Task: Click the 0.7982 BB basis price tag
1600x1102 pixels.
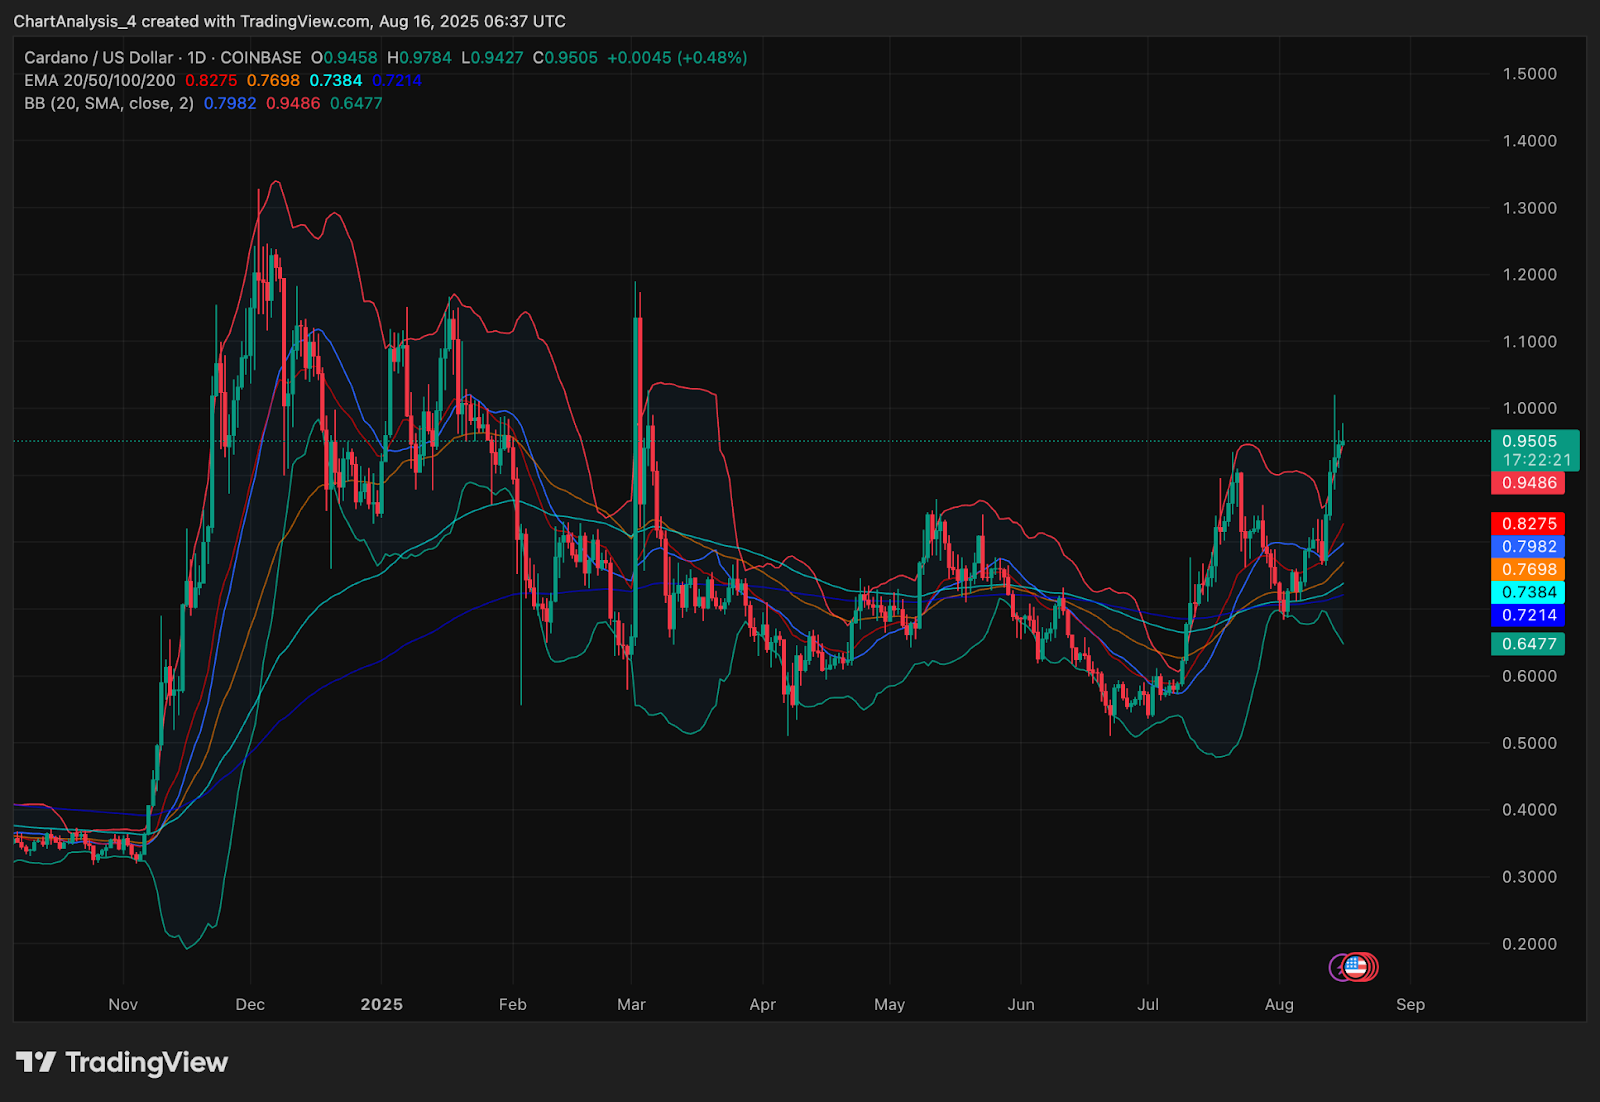Action: click(1528, 547)
